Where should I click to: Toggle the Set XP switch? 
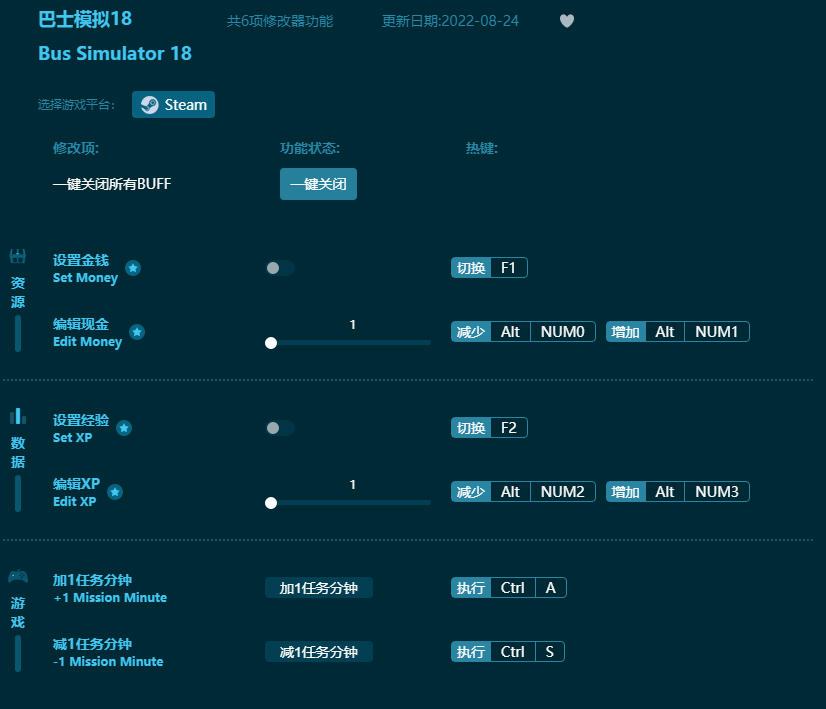280,428
